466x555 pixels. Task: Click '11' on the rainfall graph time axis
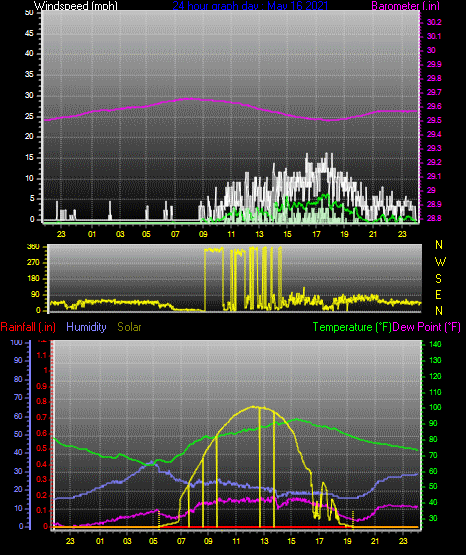[236, 542]
